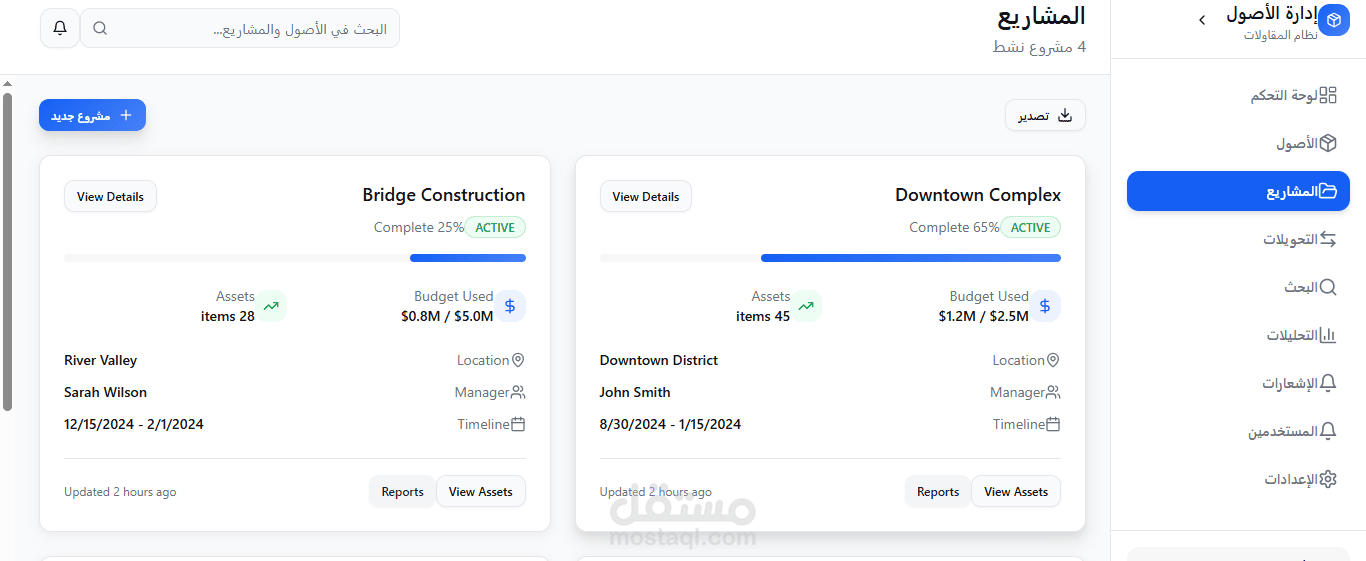Focus the assets and projects search field
The height and width of the screenshot is (561, 1366).
240,28
